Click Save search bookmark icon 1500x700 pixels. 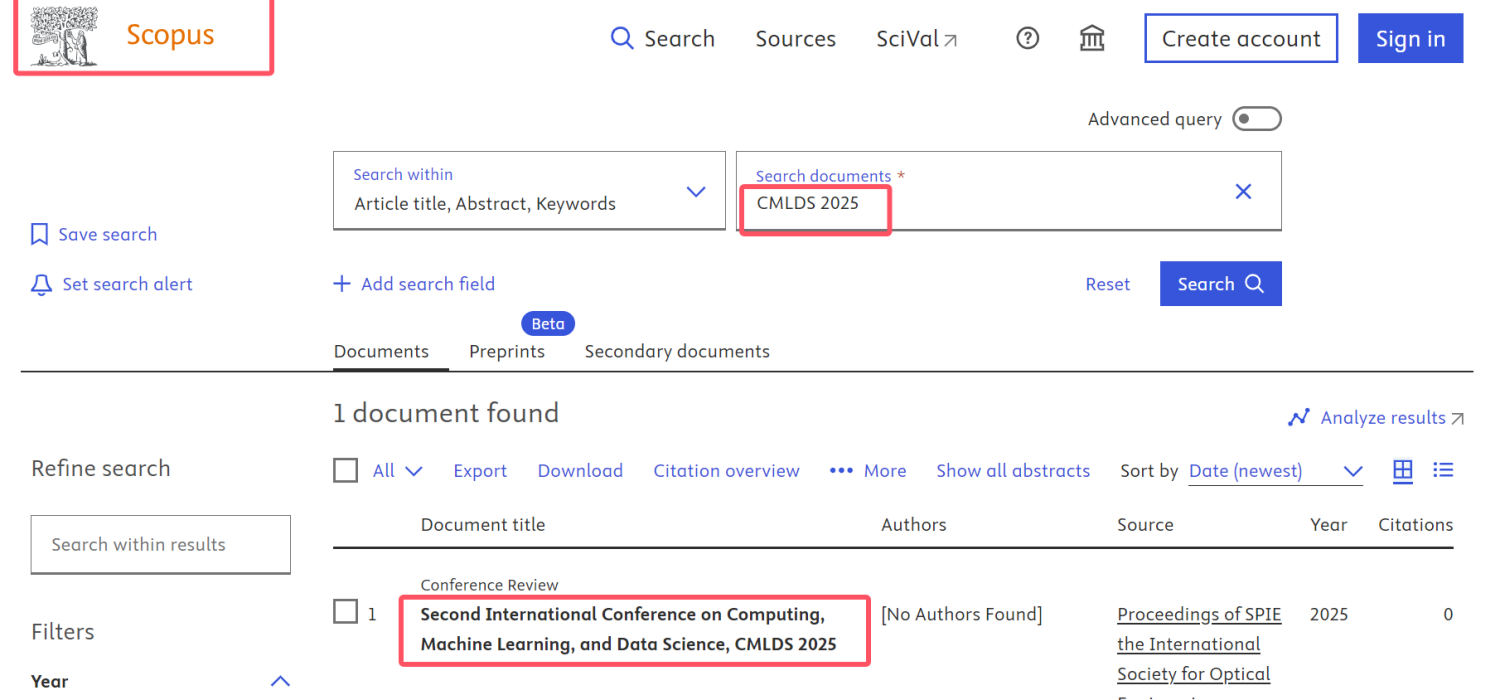[x=40, y=234]
